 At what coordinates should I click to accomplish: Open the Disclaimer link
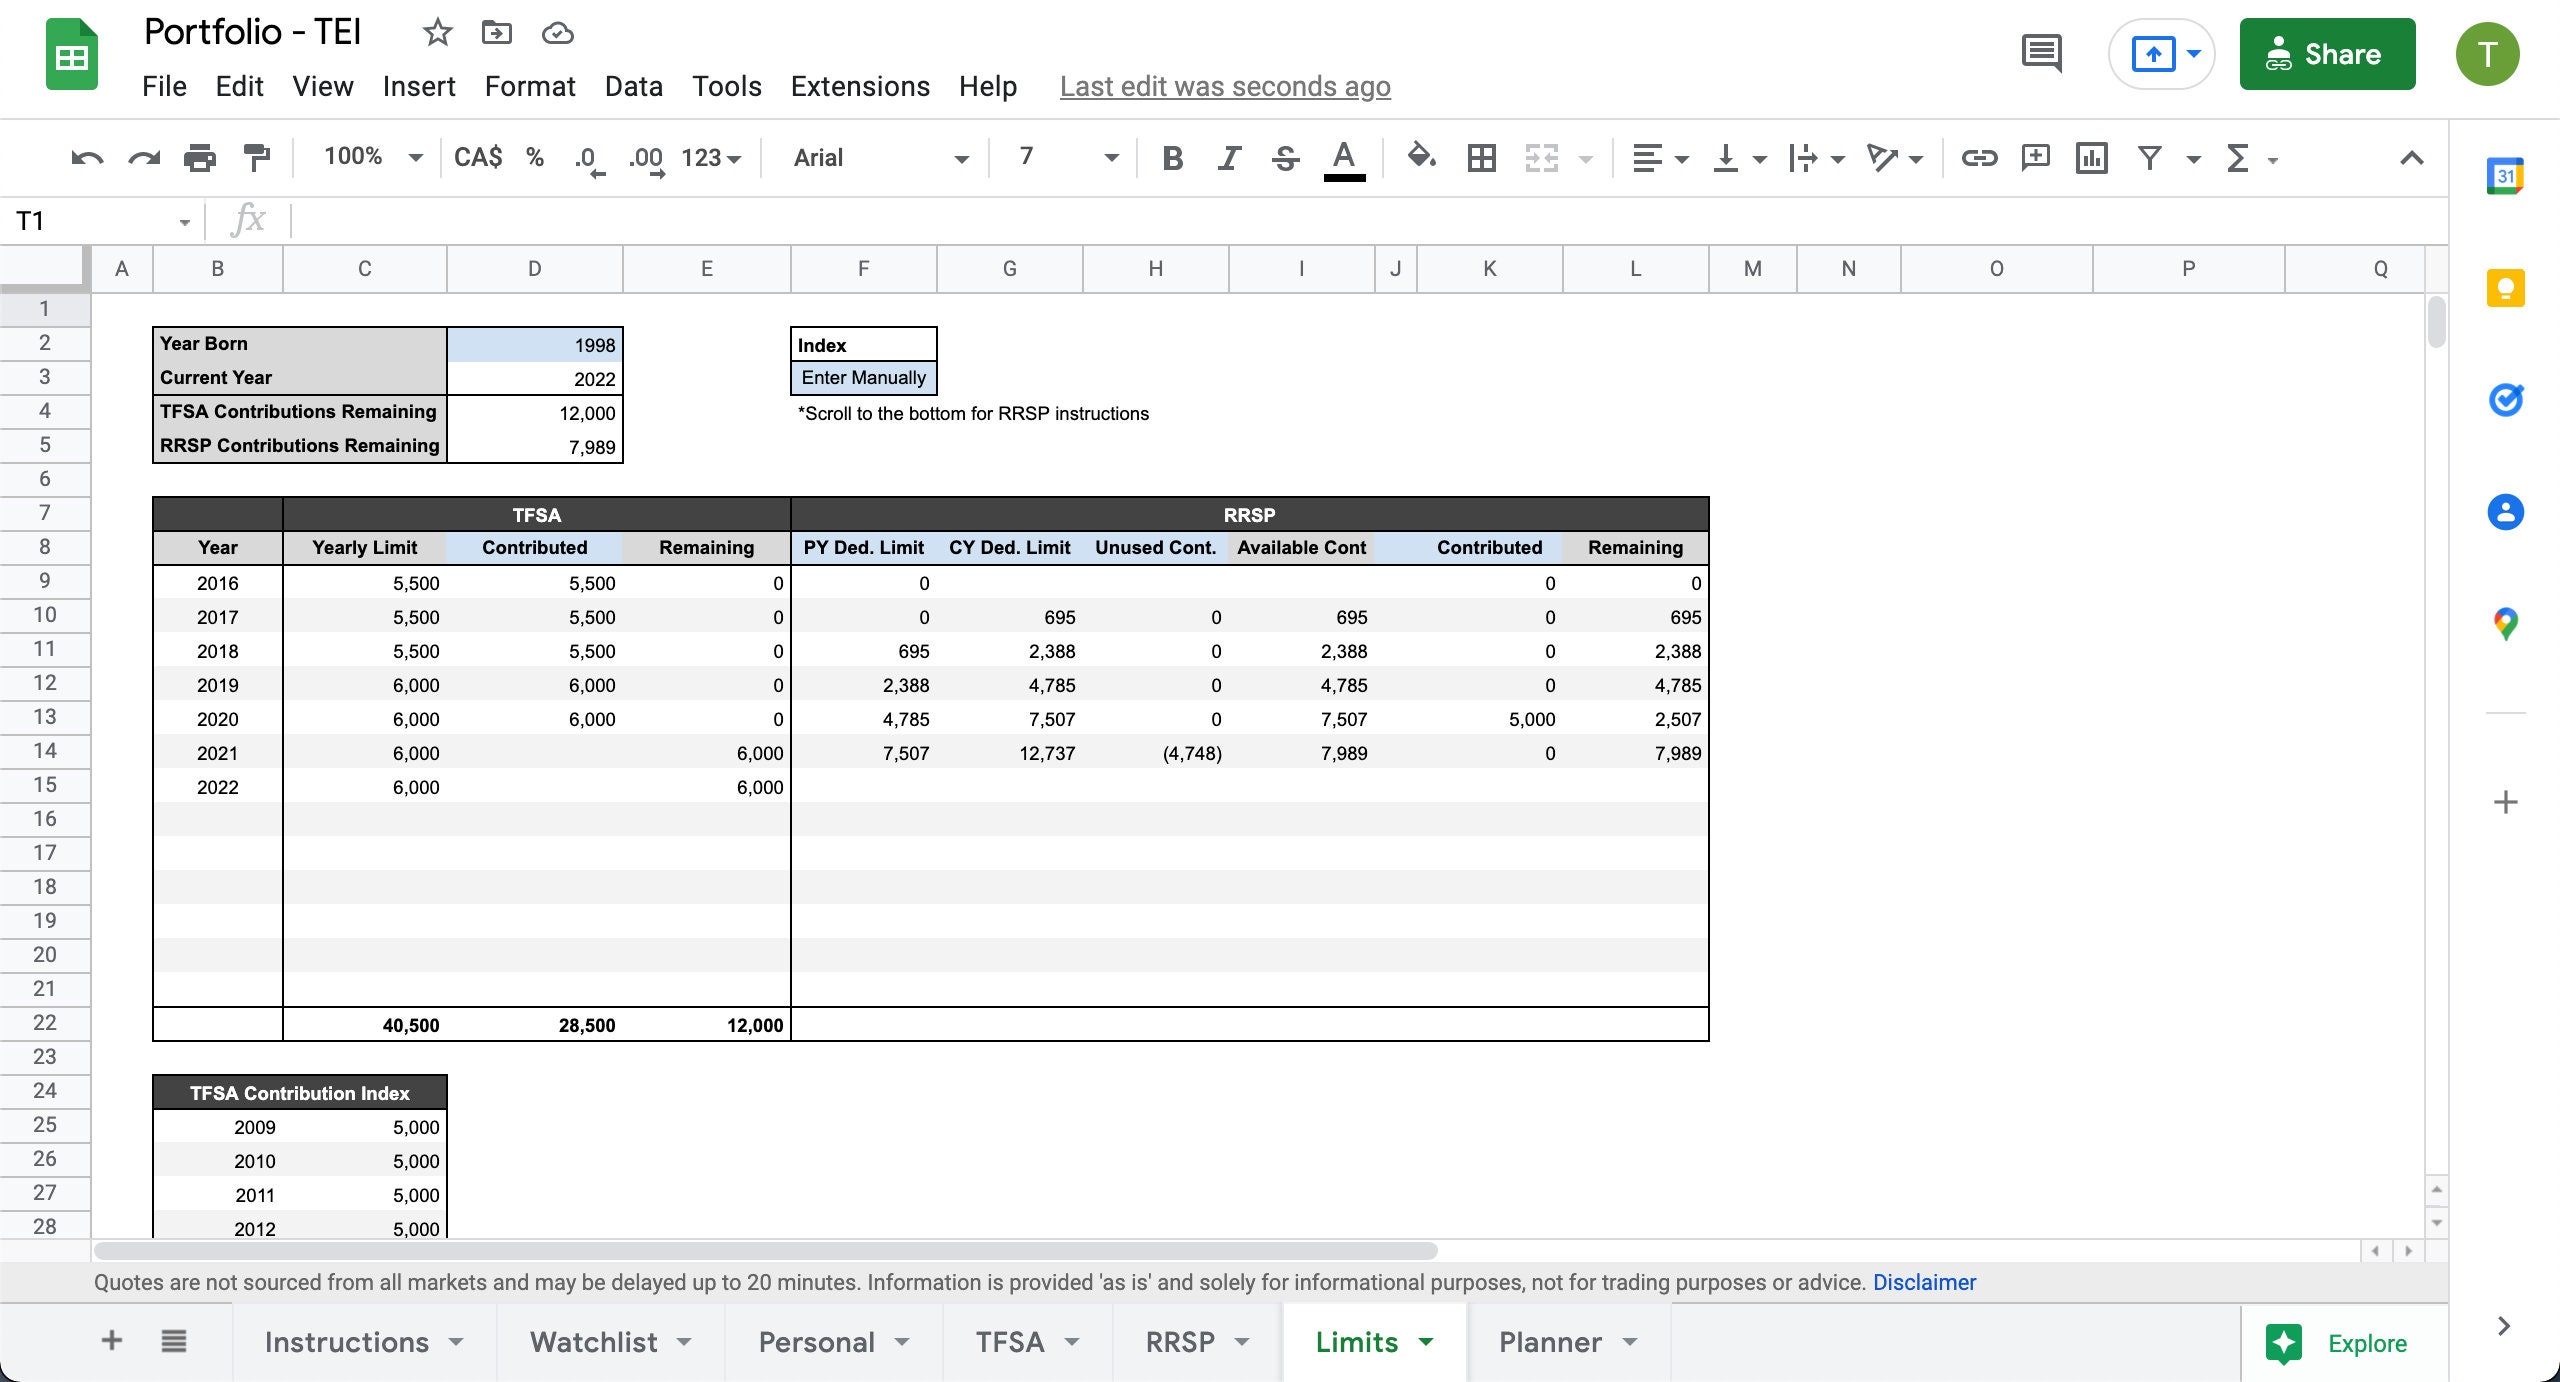pyautogui.click(x=1924, y=1282)
